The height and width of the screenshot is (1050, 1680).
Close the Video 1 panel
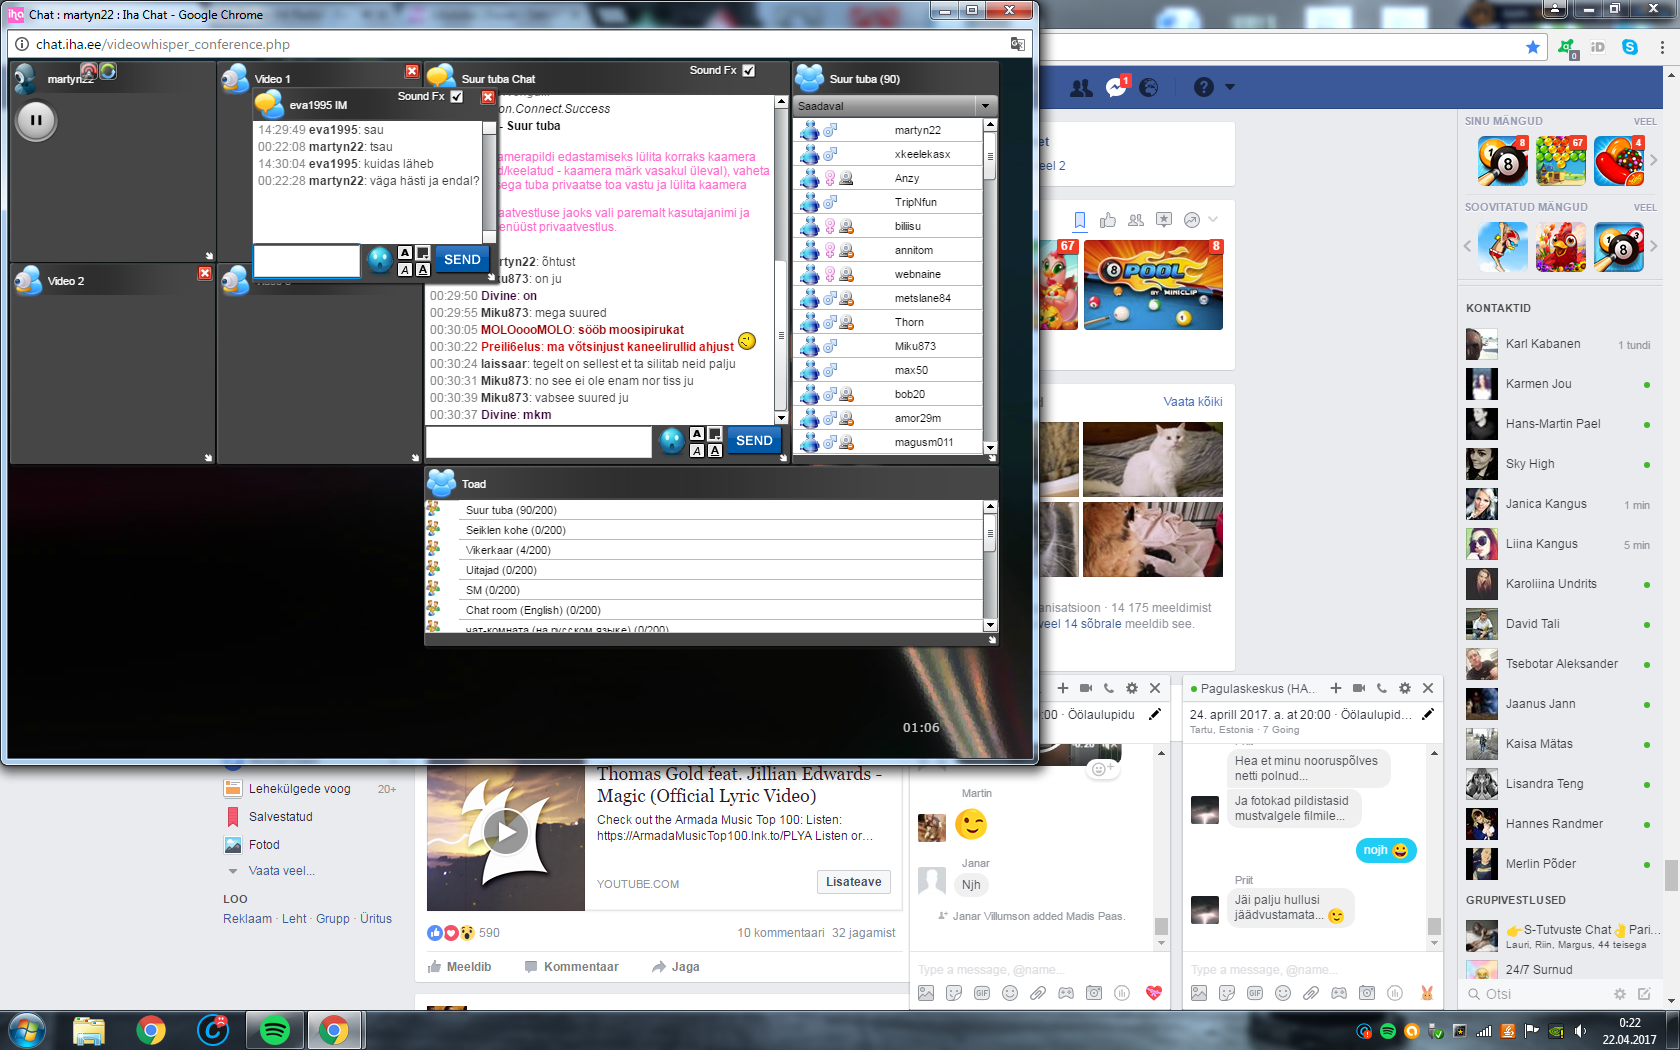pos(412,71)
